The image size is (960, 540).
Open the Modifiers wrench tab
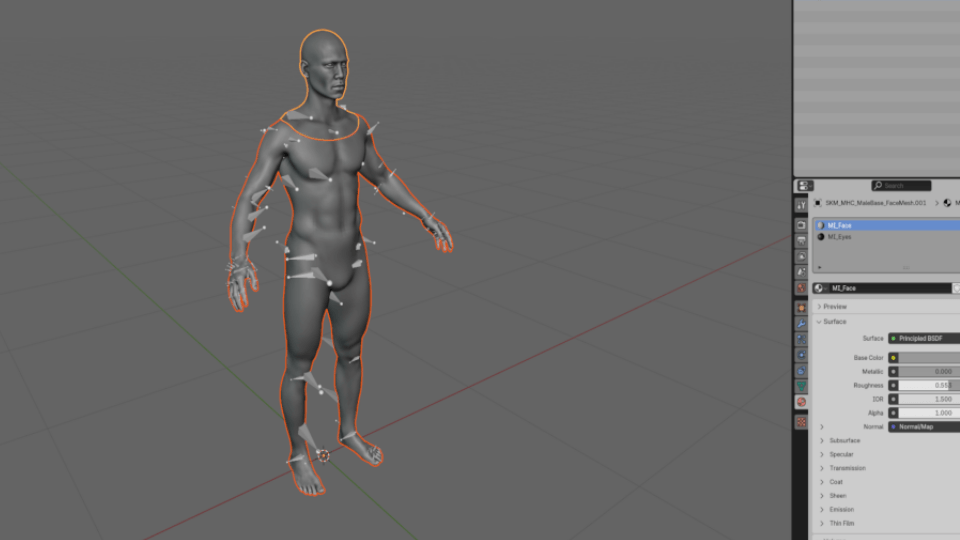point(801,324)
